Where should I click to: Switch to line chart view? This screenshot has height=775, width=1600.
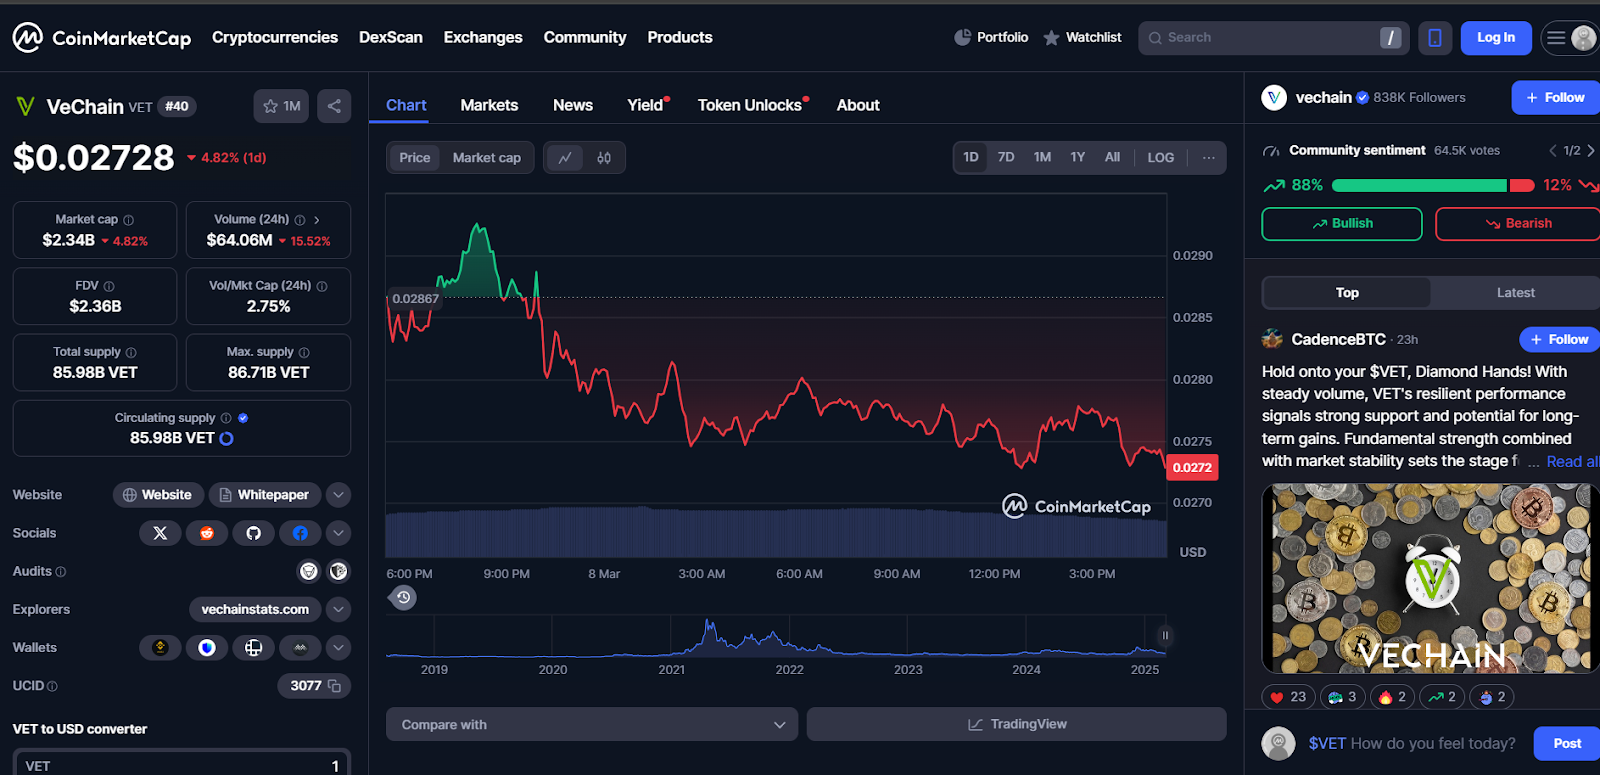565,158
